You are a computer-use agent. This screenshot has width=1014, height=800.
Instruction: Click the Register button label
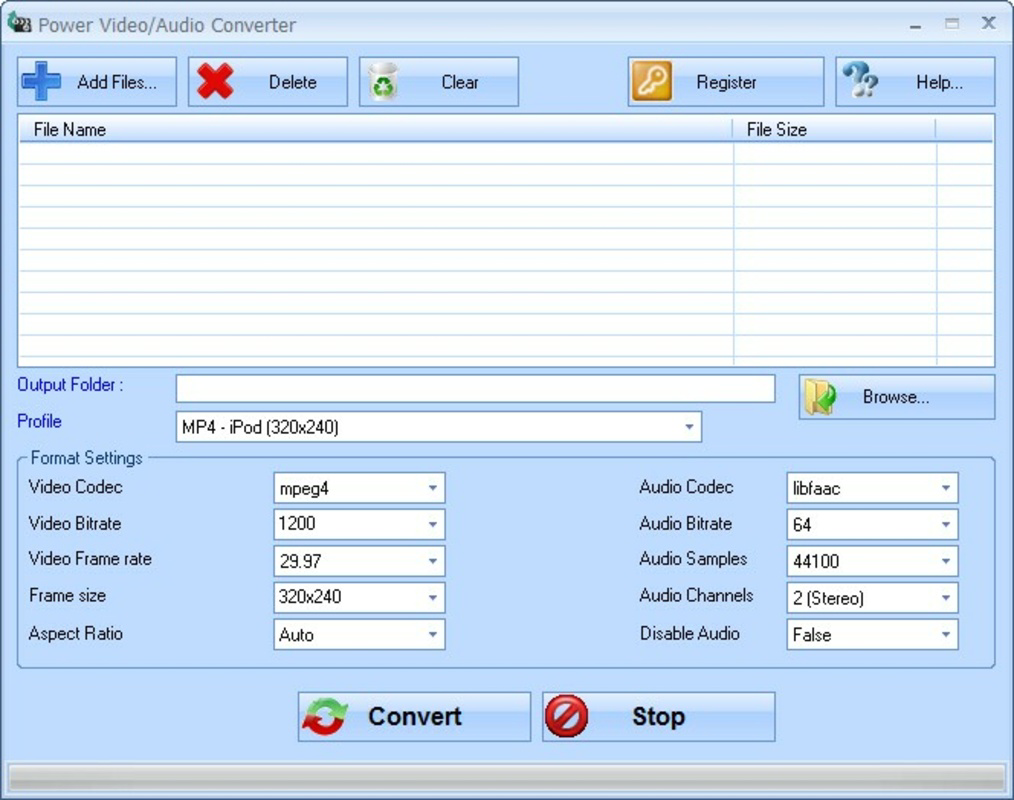click(x=726, y=82)
